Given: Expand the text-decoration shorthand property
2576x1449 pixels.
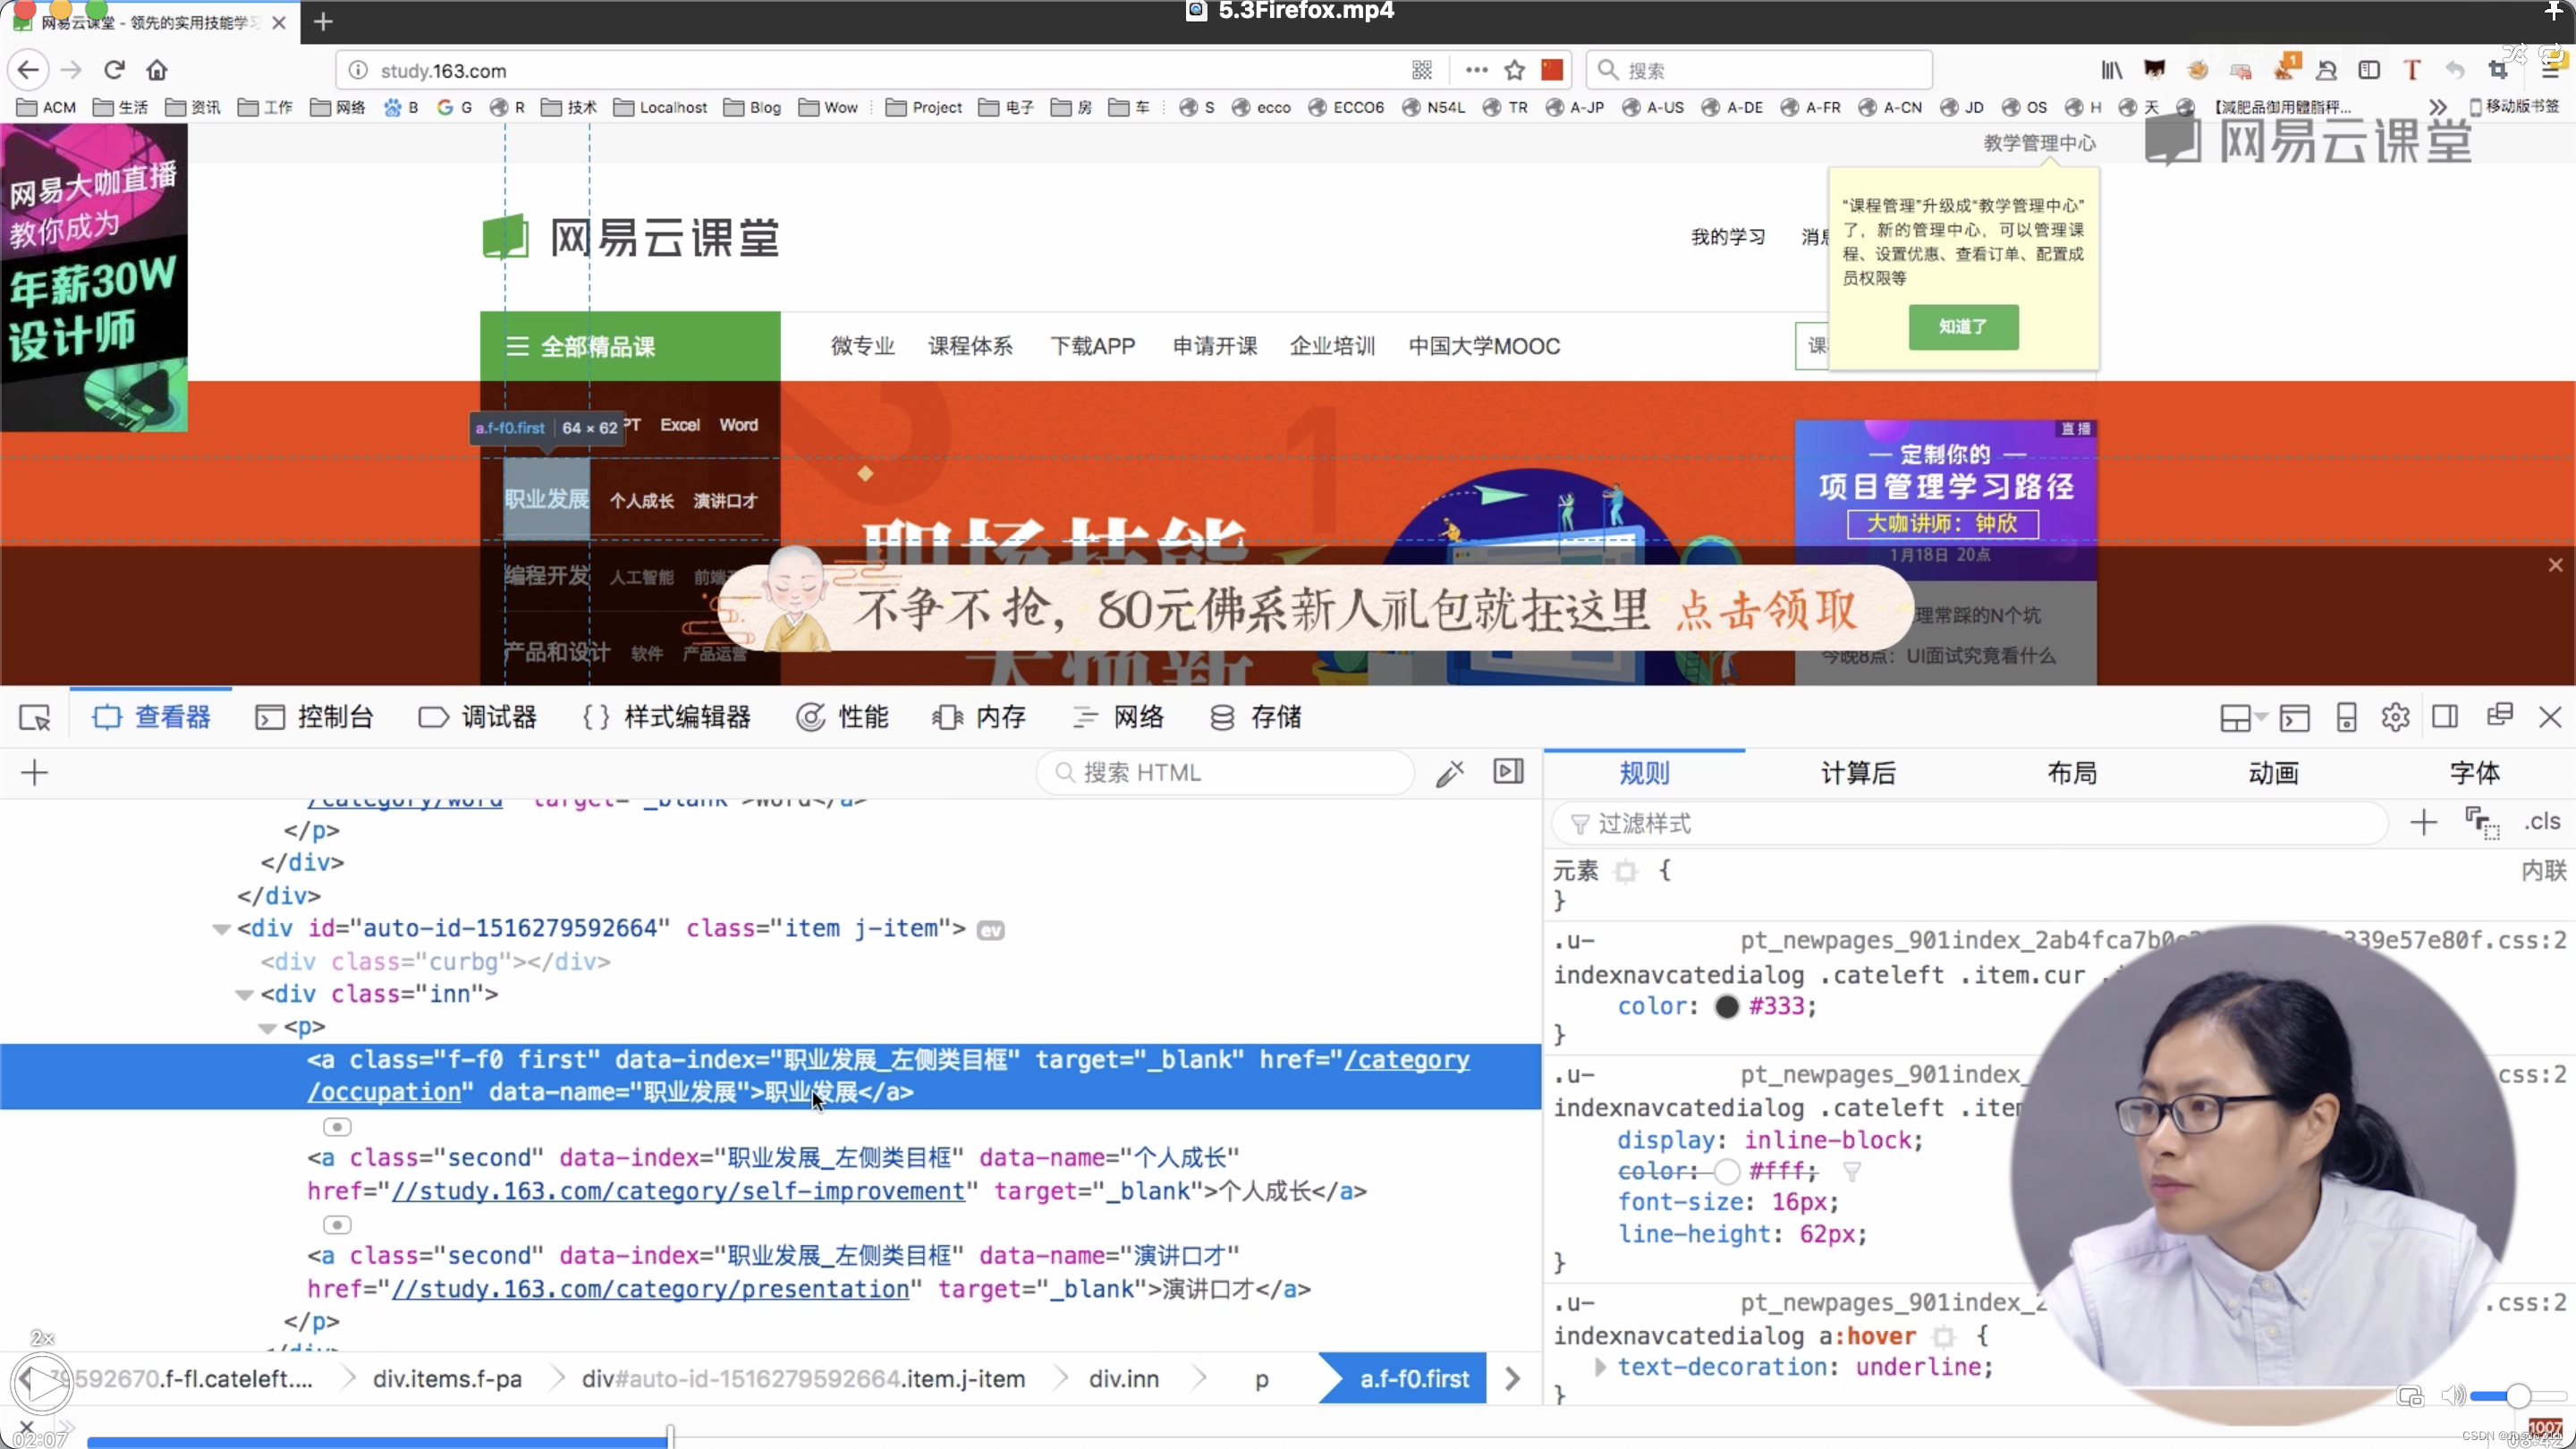Looking at the screenshot, I should click(x=1599, y=1367).
